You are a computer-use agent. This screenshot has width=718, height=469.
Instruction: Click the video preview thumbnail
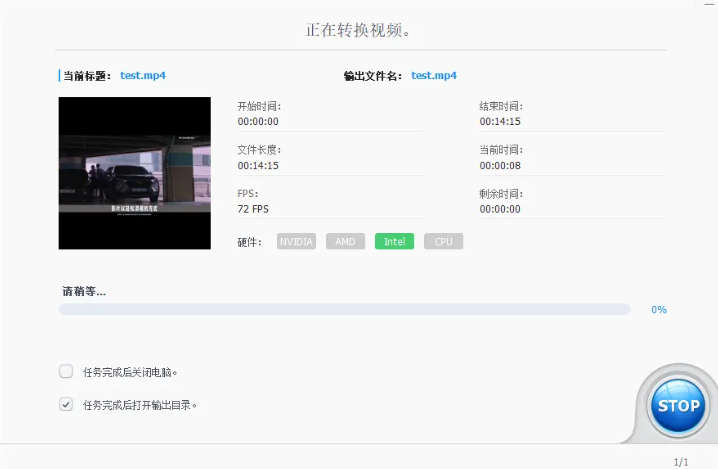coord(135,173)
